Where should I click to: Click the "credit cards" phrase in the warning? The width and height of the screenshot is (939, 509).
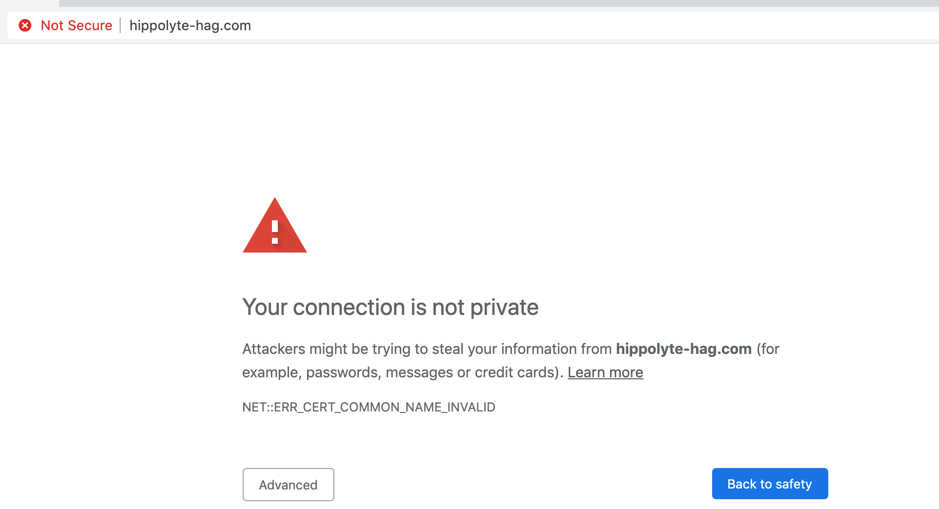click(x=518, y=372)
